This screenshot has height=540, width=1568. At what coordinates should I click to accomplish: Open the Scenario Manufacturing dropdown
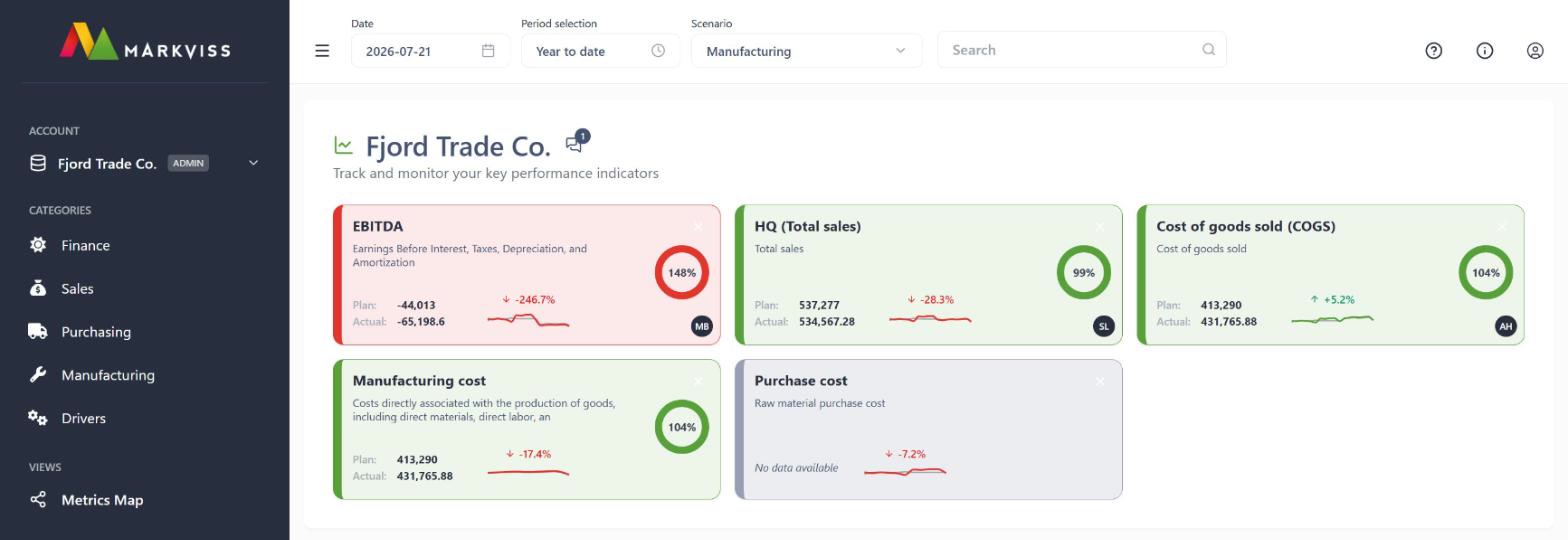pos(806,51)
